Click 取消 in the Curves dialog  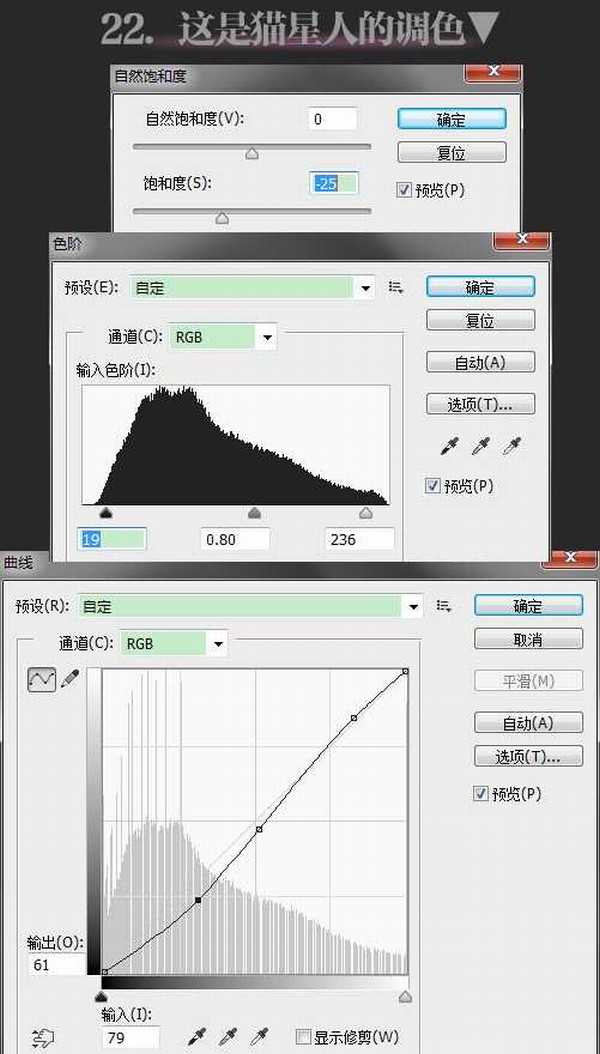pos(527,640)
